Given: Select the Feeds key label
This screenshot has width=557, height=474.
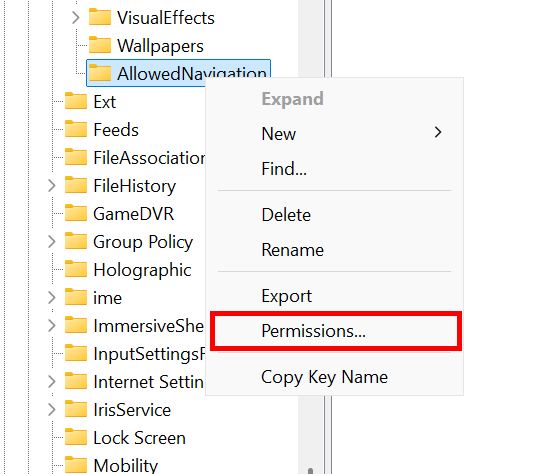Looking at the screenshot, I should tap(116, 130).
